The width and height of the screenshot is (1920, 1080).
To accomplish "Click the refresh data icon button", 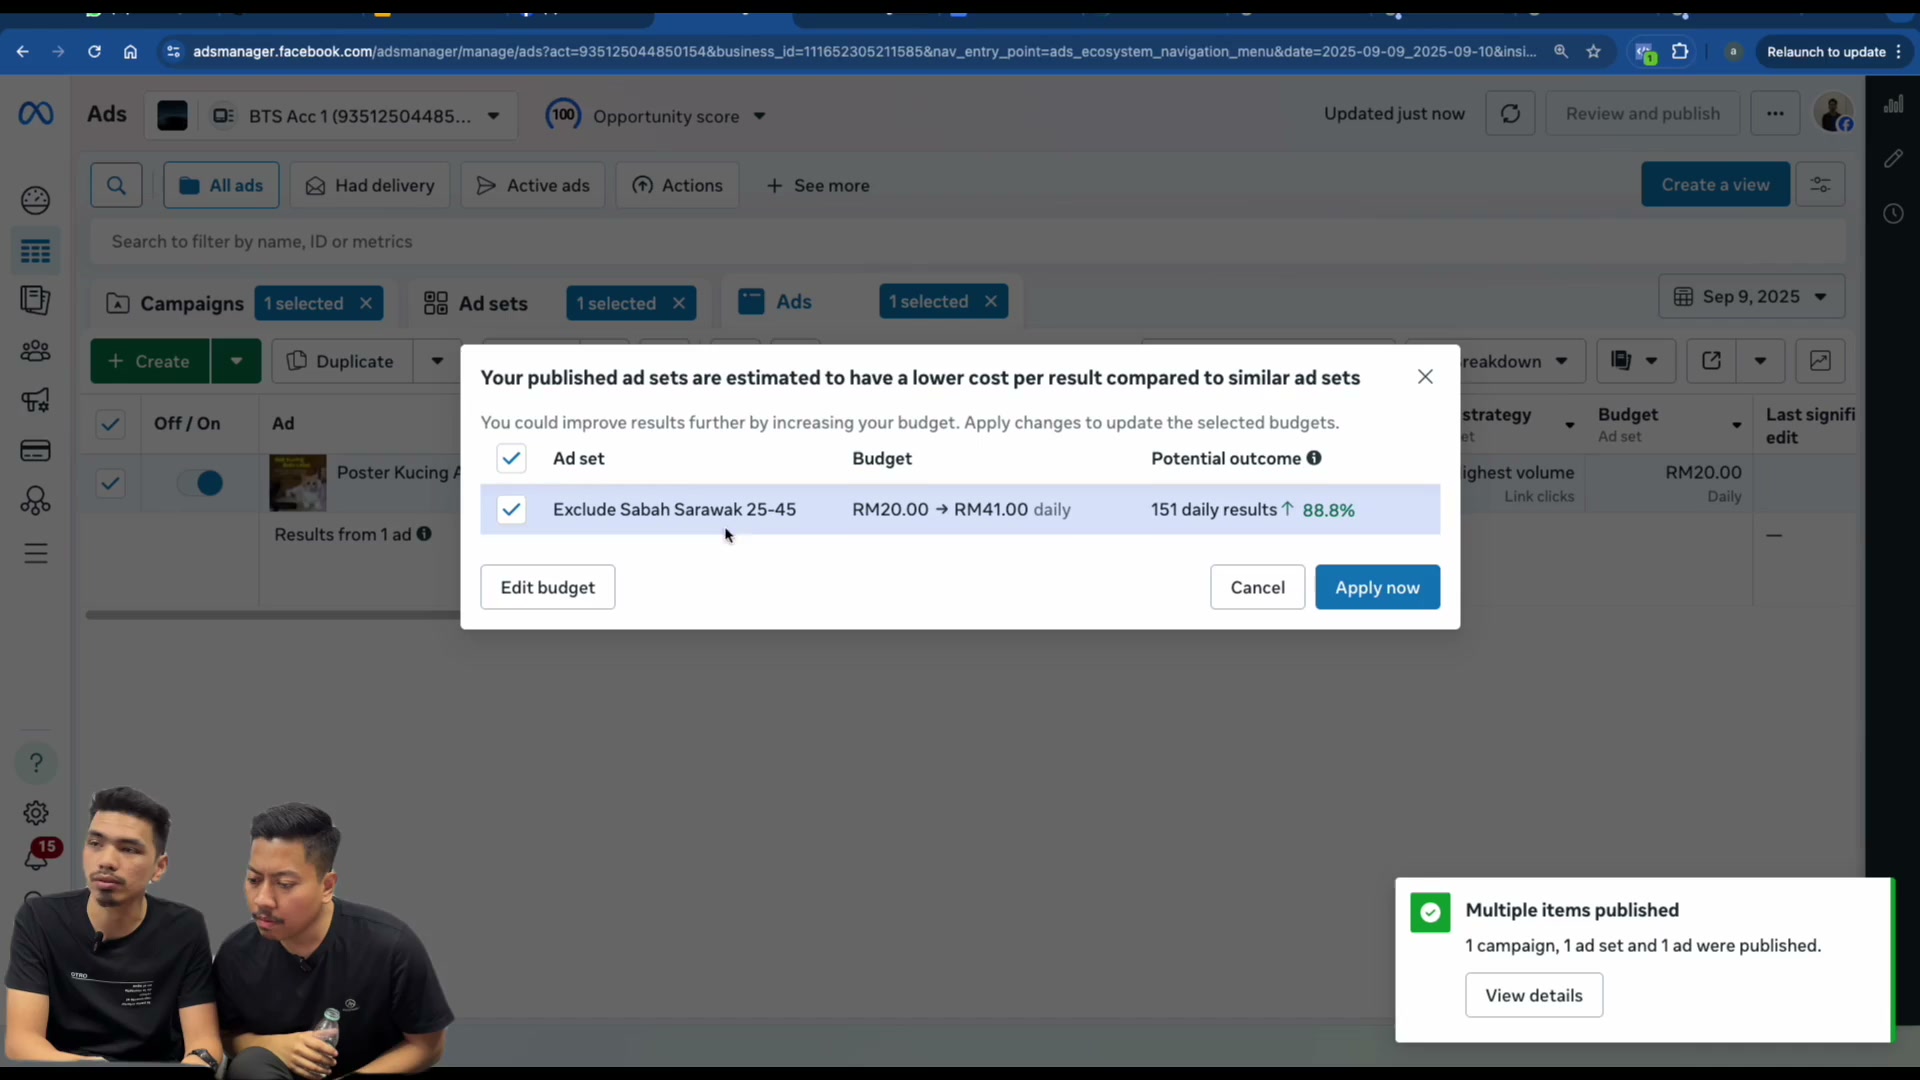I will (x=1510, y=114).
